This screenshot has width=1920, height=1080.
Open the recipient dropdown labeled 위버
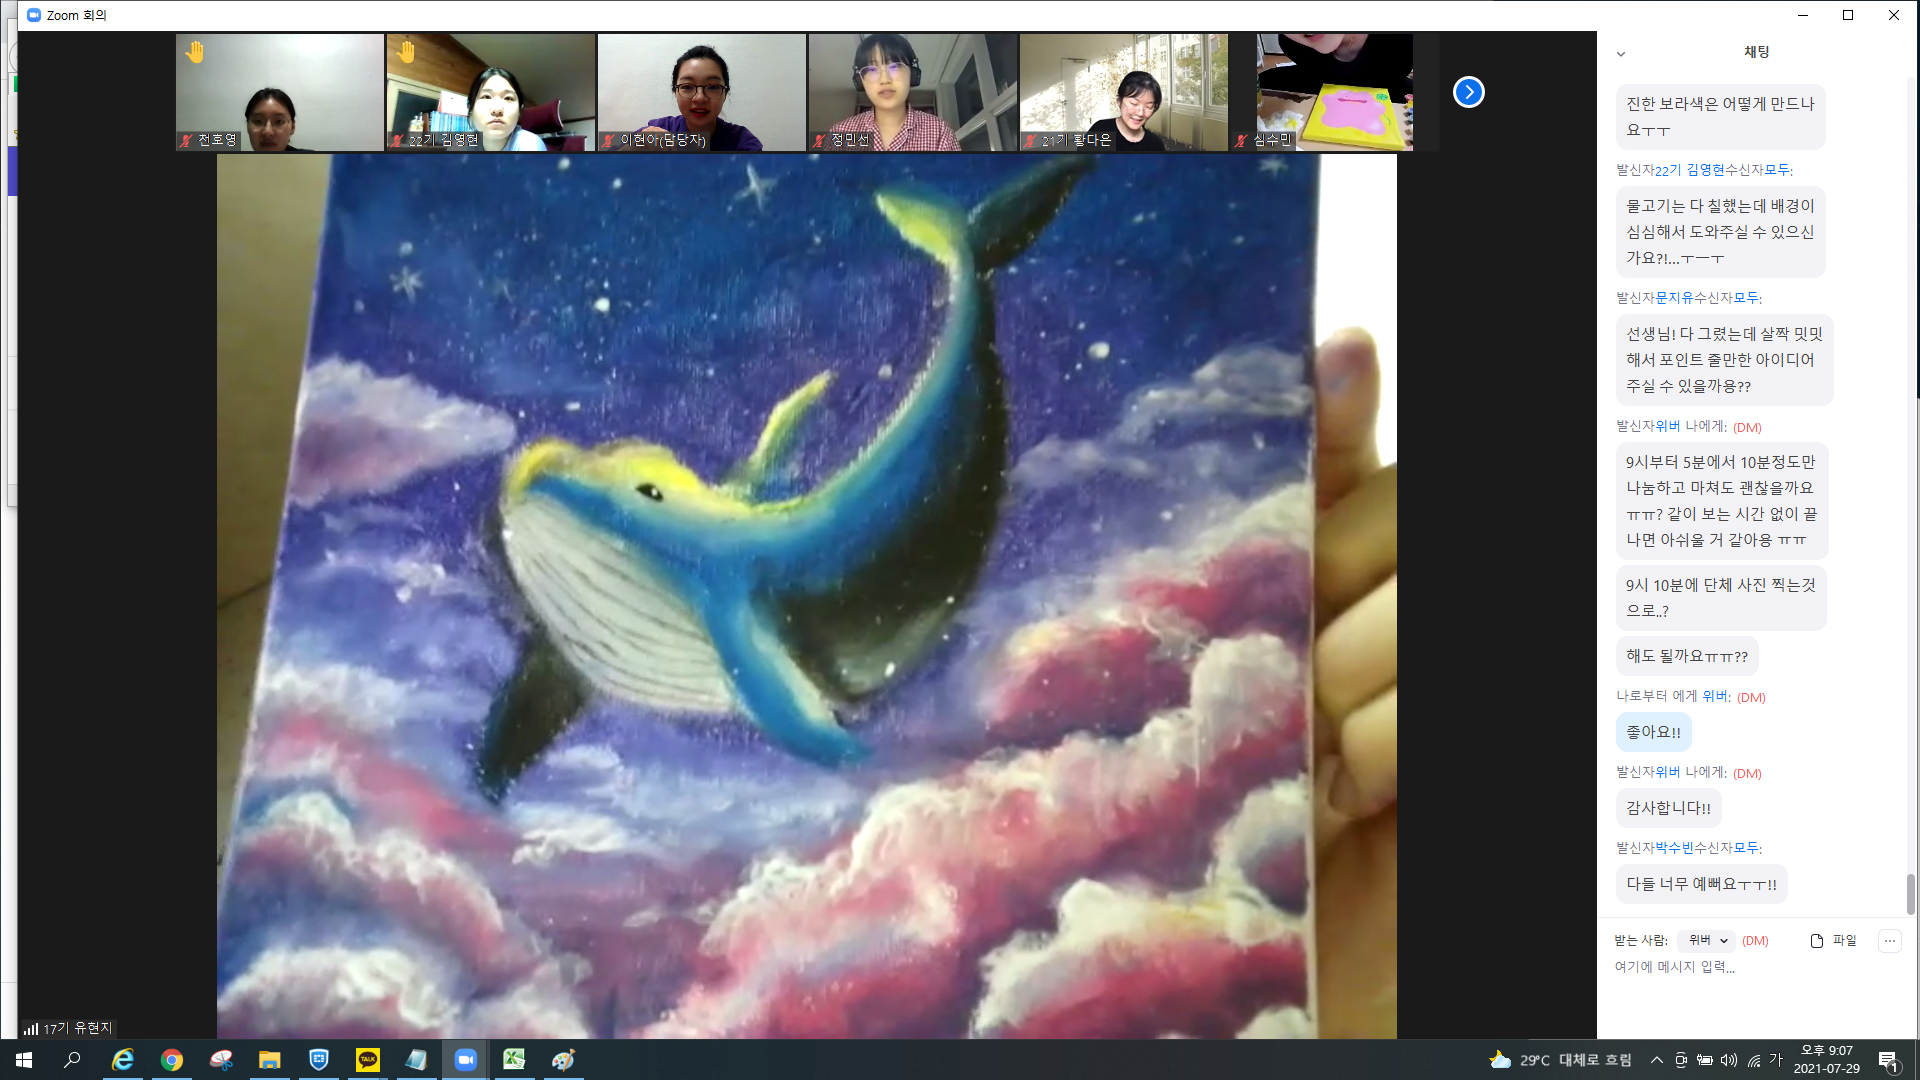(x=1707, y=940)
